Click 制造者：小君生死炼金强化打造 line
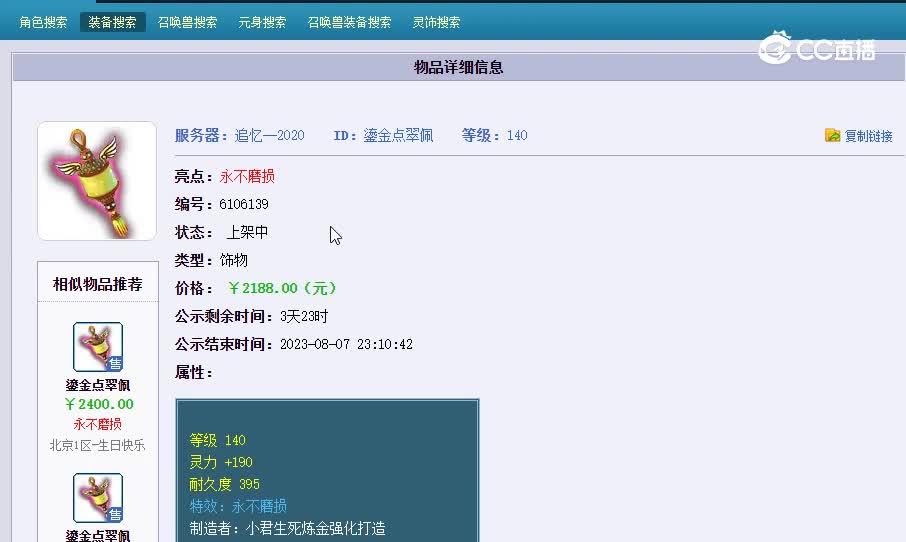The height and width of the screenshot is (542, 906). tap(287, 528)
